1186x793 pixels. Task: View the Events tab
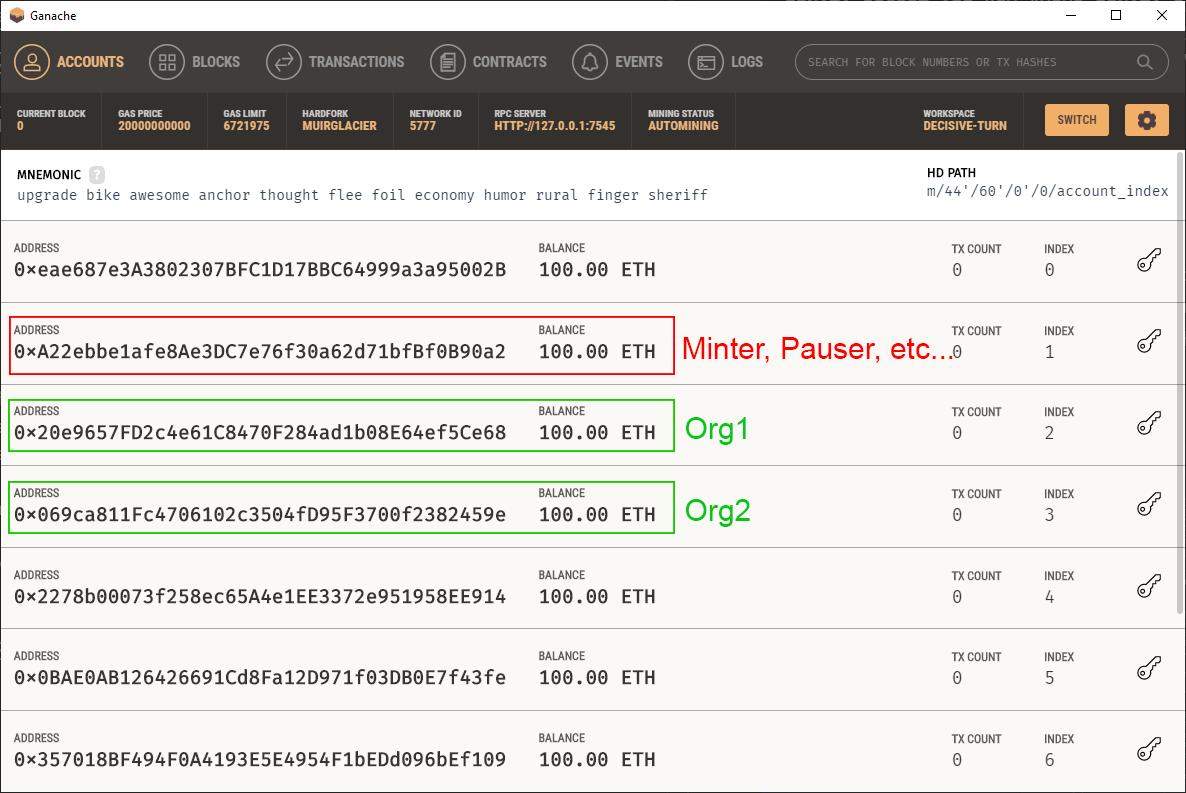pos(617,62)
